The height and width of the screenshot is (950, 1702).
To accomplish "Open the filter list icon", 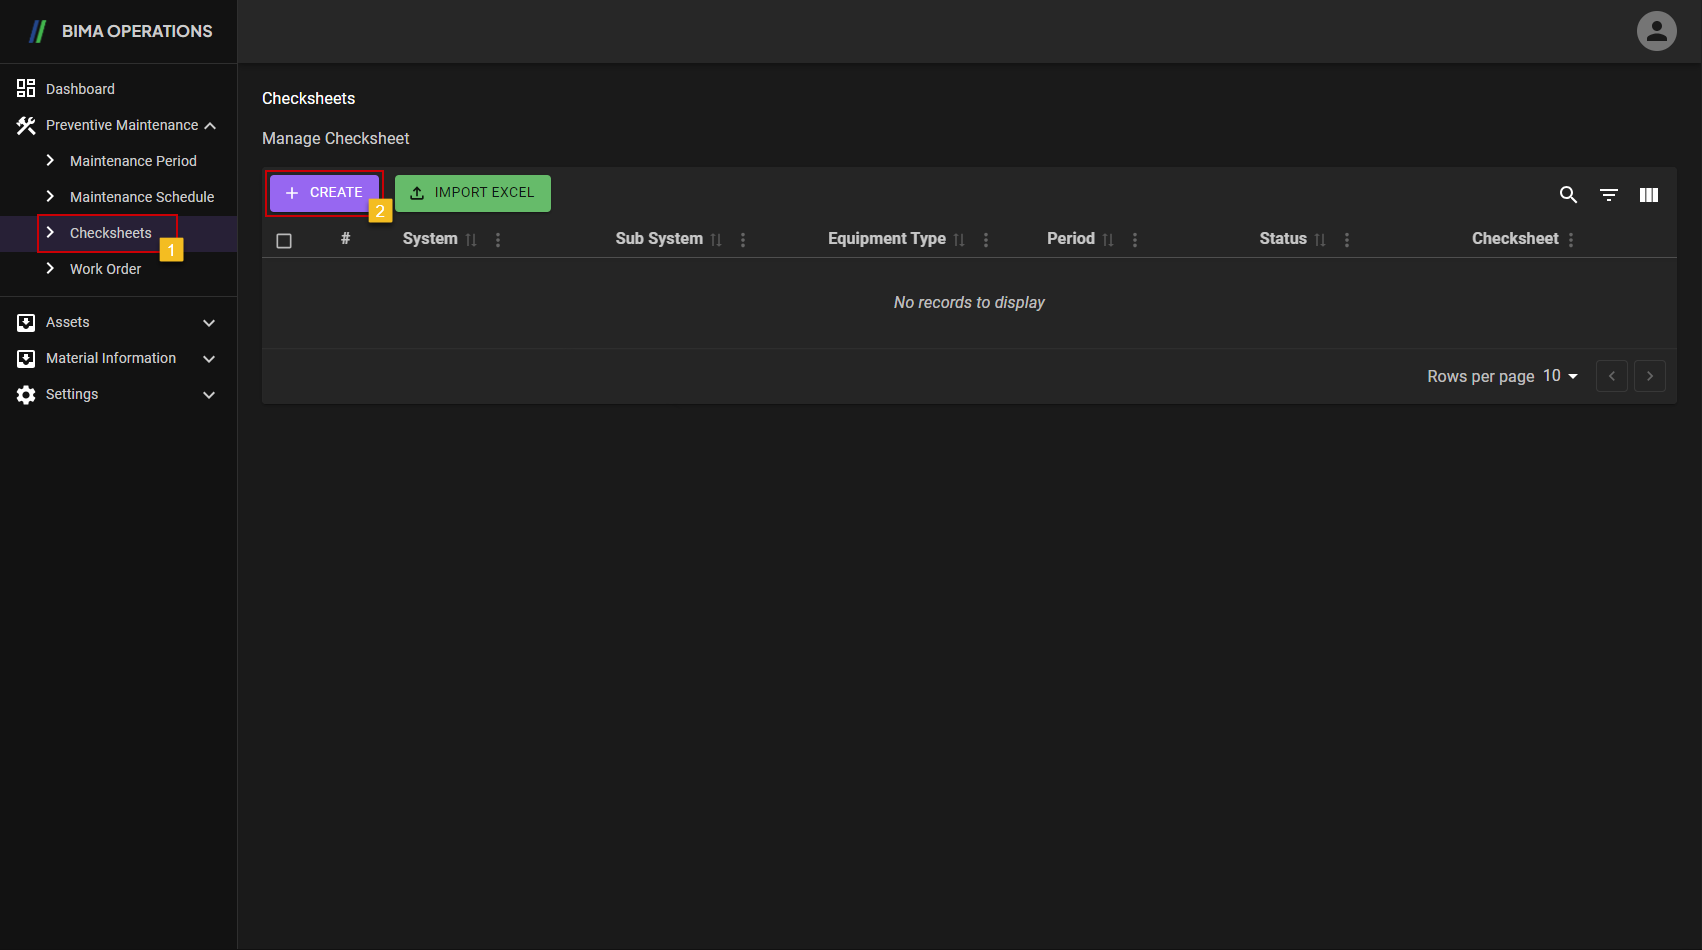I will click(1608, 195).
